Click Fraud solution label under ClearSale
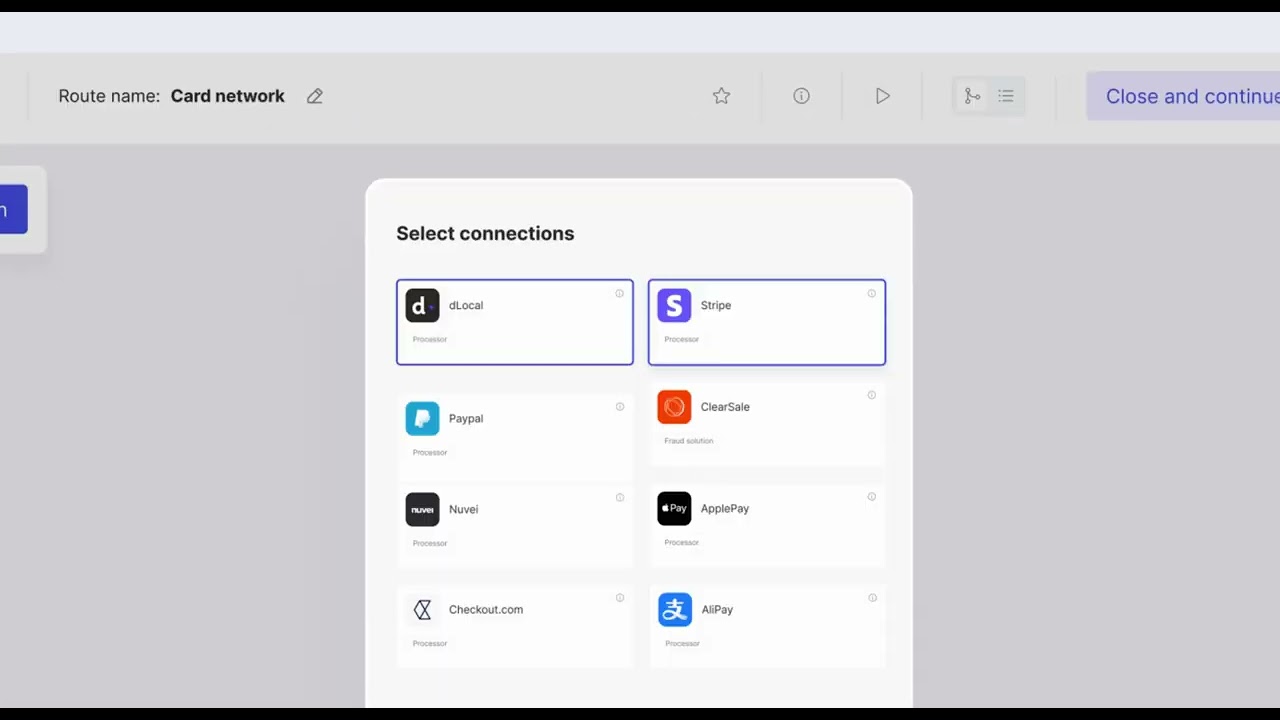This screenshot has height=720, width=1280. [689, 441]
